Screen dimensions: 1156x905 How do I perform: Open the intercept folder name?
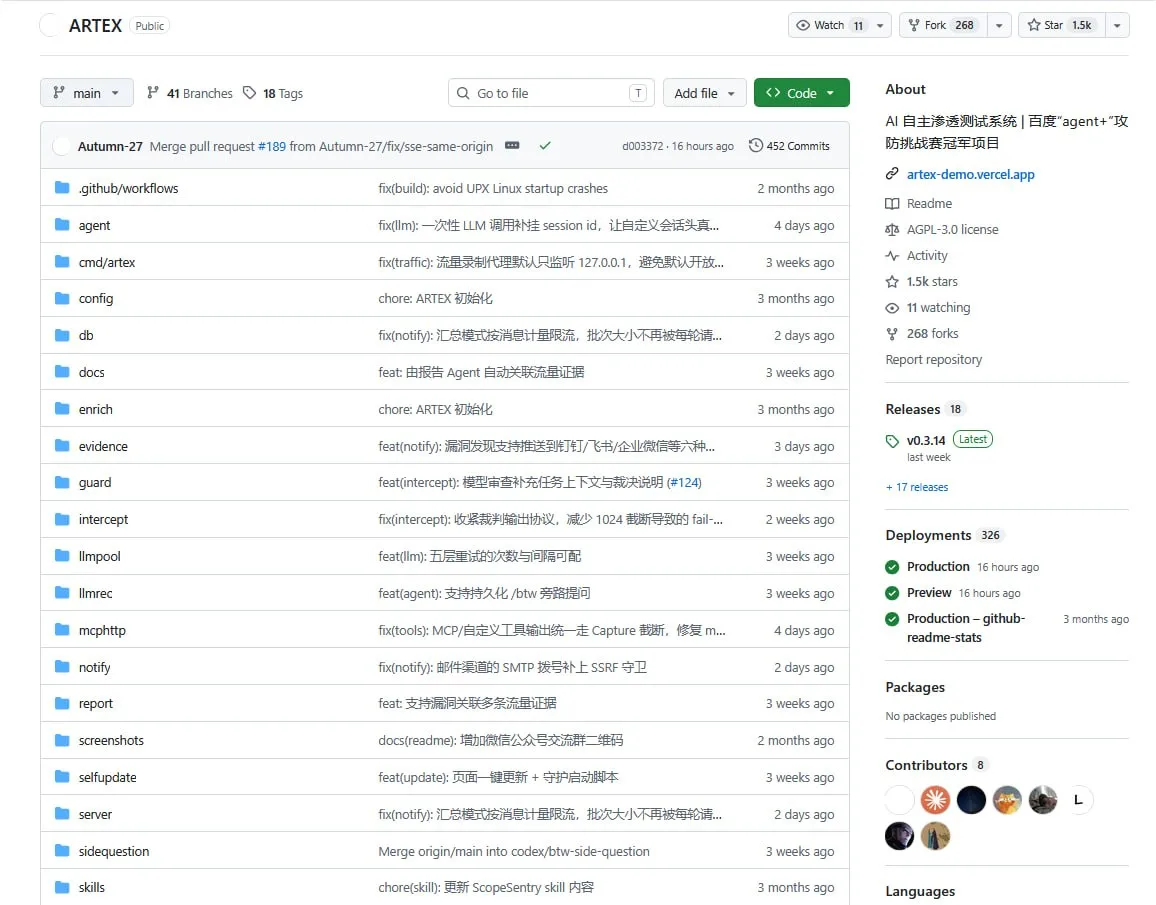[x=103, y=519]
